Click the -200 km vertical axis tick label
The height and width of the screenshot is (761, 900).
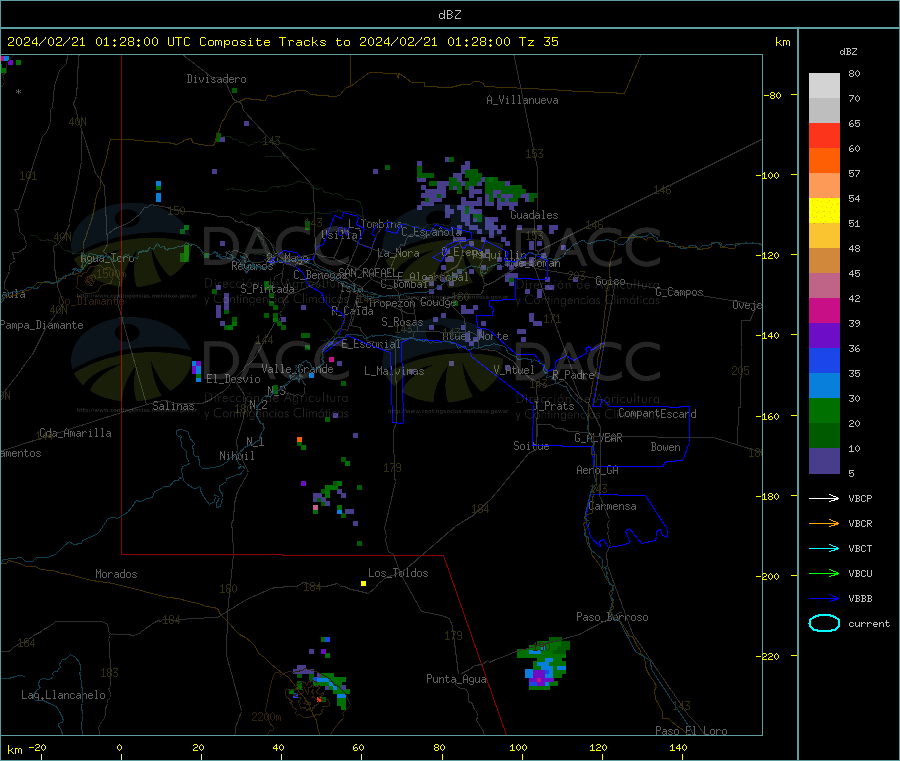click(769, 576)
